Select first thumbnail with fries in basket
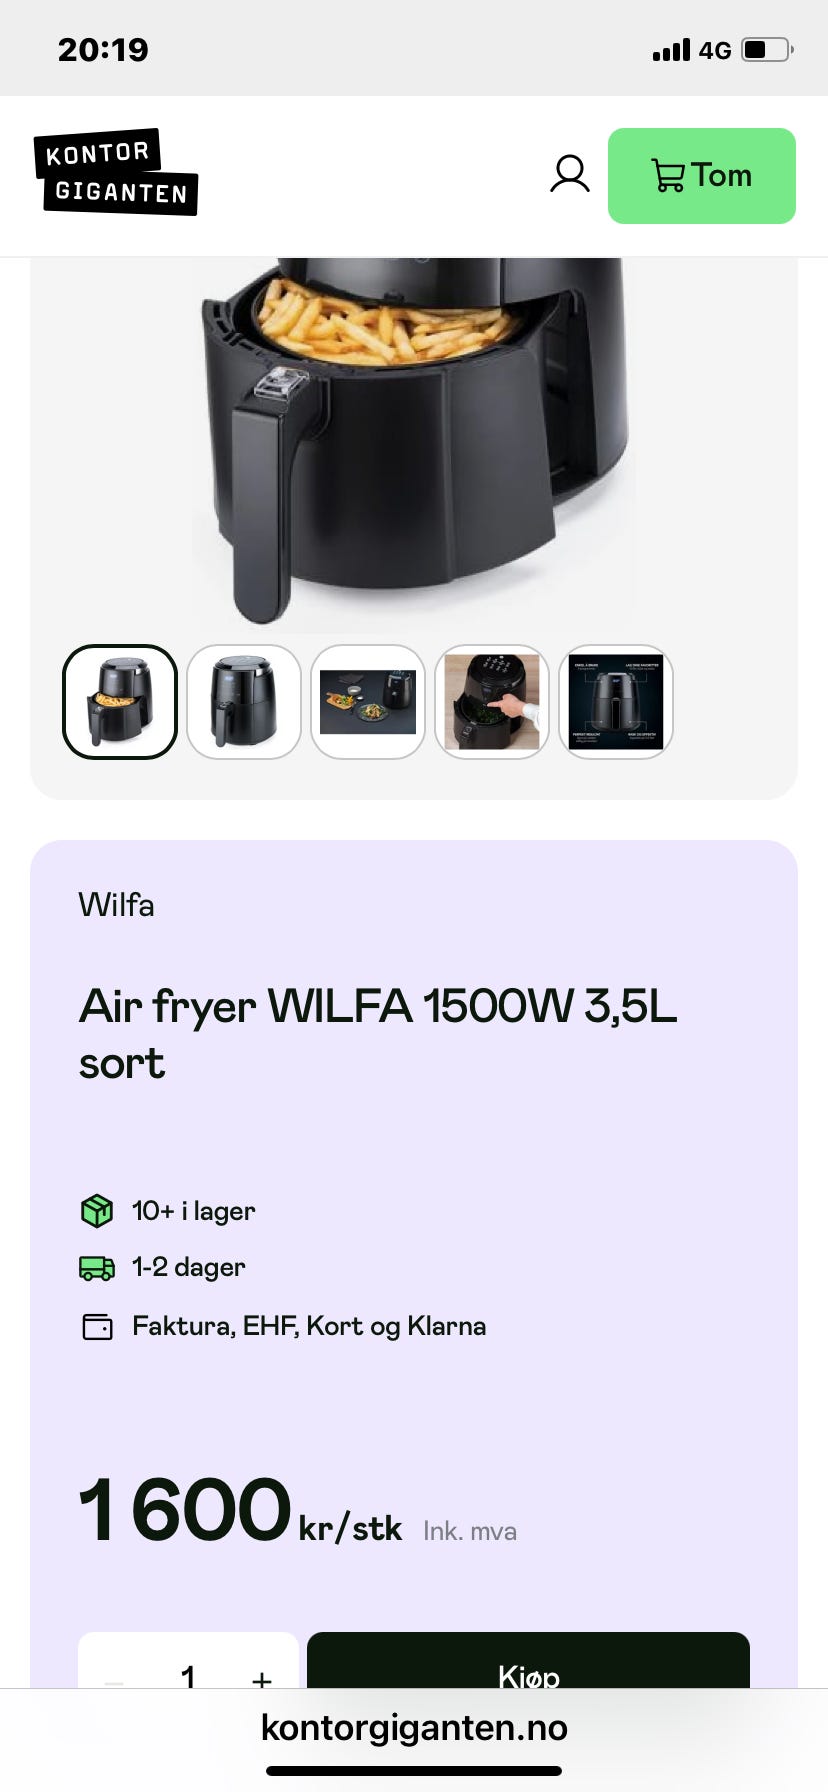Image resolution: width=828 pixels, height=1792 pixels. click(120, 702)
